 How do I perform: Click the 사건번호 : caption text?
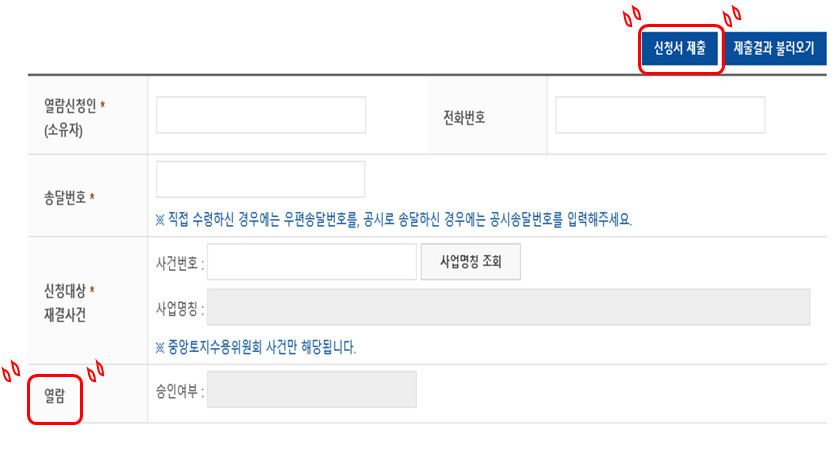(x=180, y=263)
